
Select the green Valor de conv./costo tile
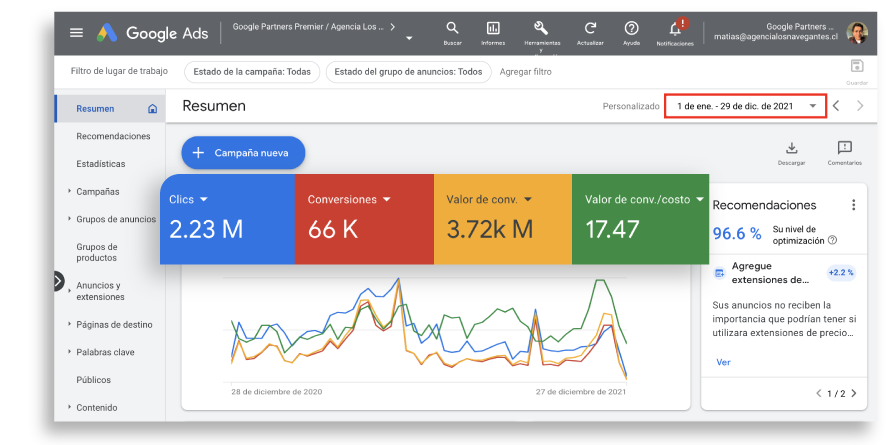641,219
